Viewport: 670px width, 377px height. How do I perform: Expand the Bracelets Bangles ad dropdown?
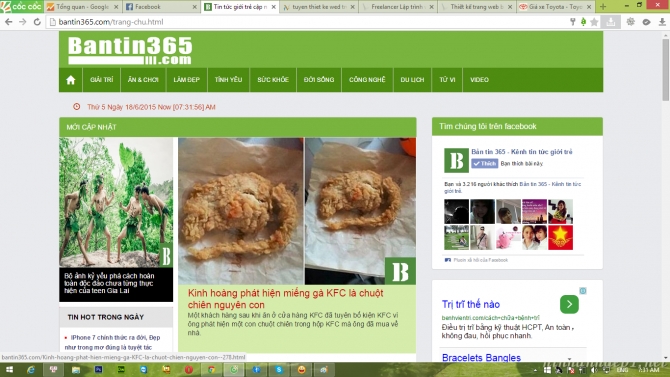click(x=570, y=359)
